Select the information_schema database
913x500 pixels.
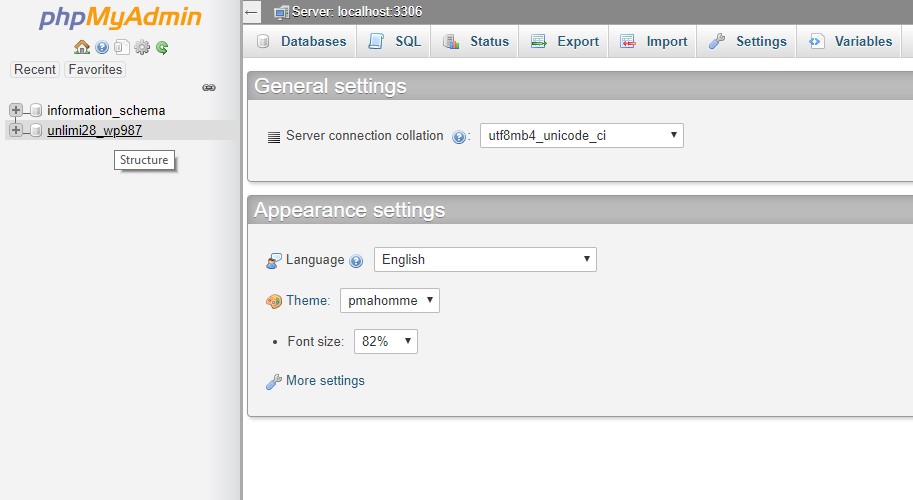tap(106, 110)
